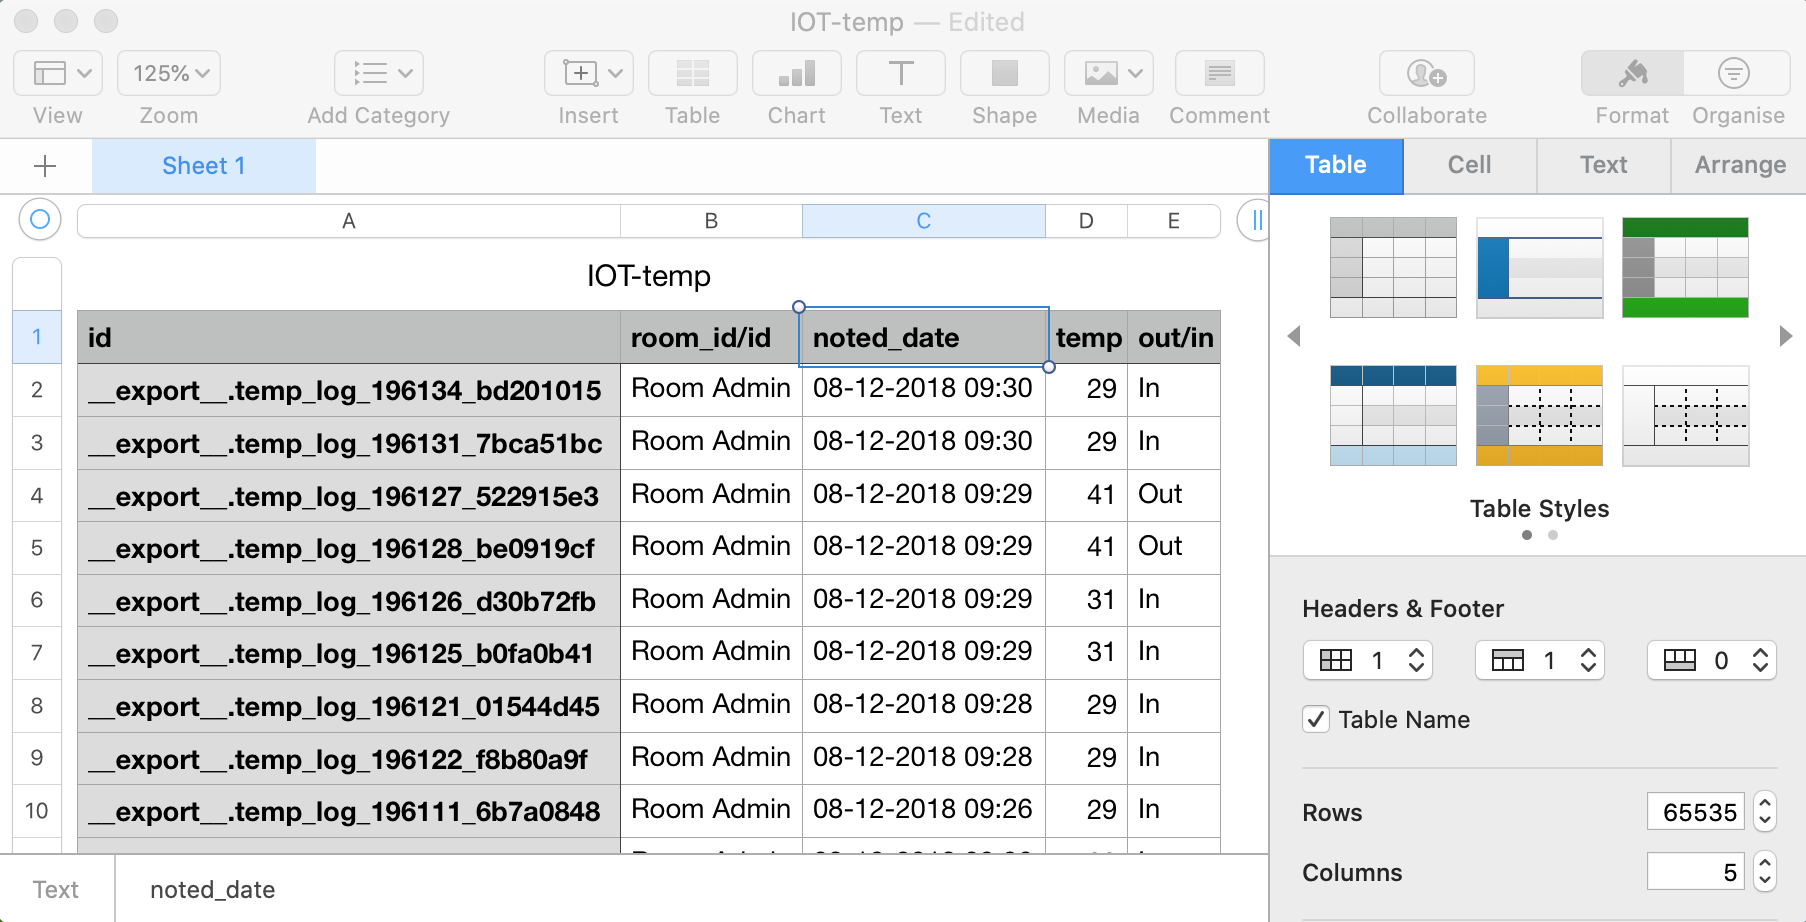Select the Sheet 1 tab
The height and width of the screenshot is (922, 1806).
click(203, 165)
